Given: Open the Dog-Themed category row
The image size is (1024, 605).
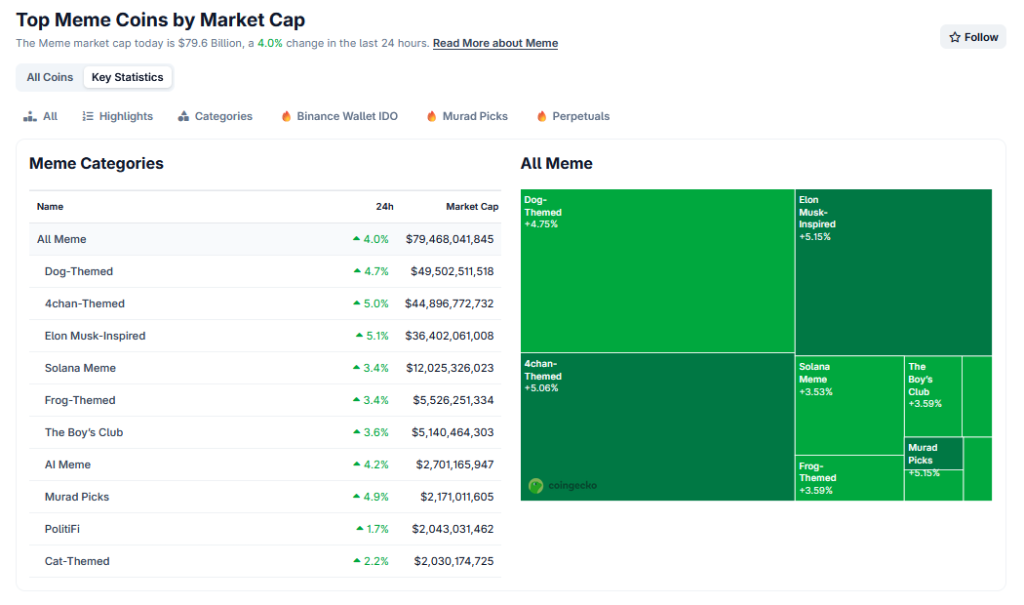Looking at the screenshot, I should [79, 271].
